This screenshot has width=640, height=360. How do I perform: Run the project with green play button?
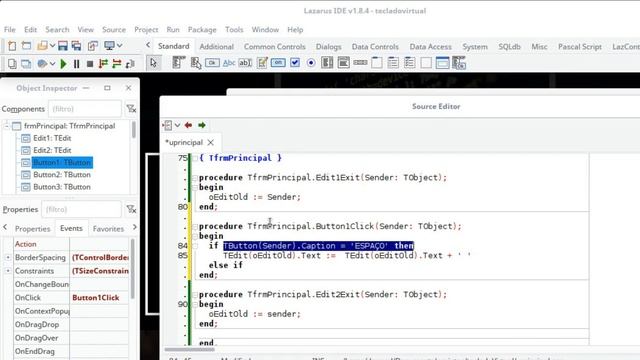coord(63,64)
